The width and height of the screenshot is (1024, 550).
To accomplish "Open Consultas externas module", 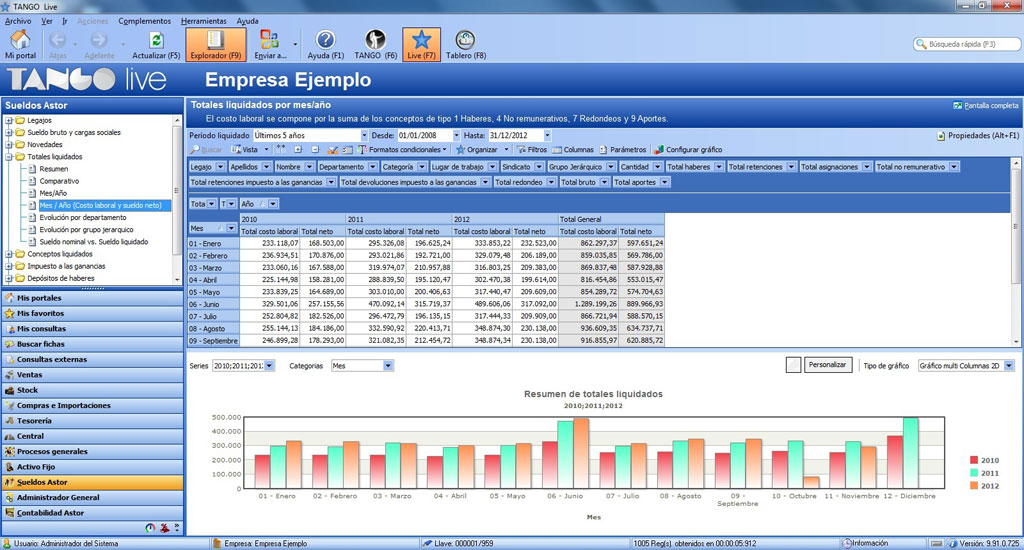I will point(93,359).
